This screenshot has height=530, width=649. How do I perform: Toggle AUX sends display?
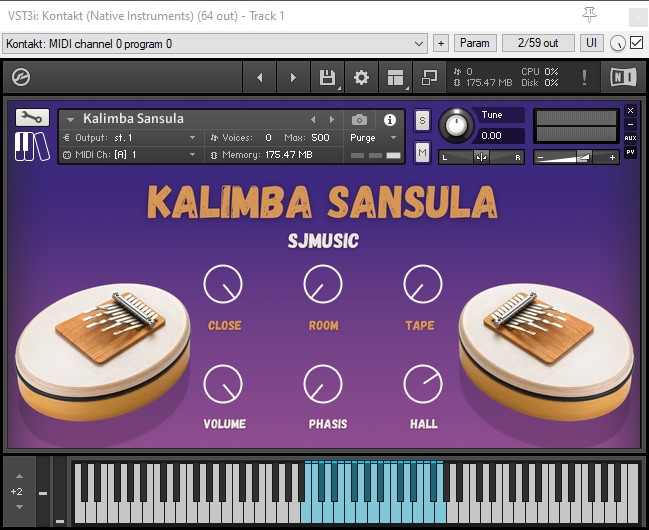pos(630,138)
